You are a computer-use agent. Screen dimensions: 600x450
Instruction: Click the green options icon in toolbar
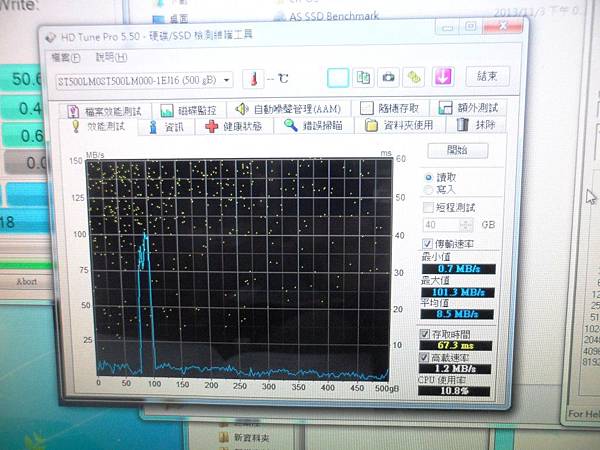pos(414,77)
